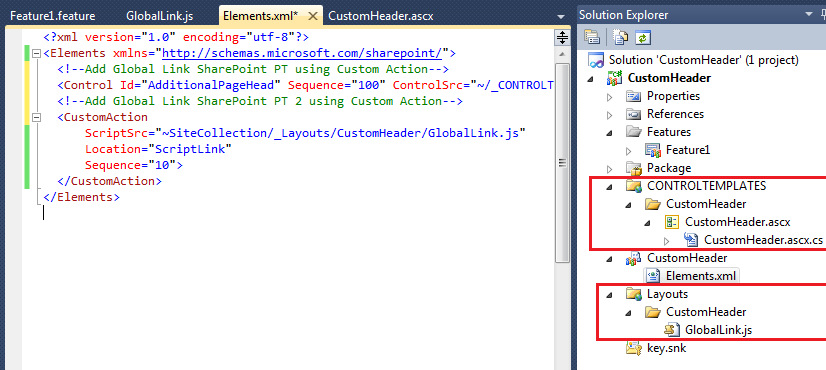This screenshot has width=826, height=370.
Task: Click the editor vertical scrollbar thumb
Action: click(x=562, y=162)
